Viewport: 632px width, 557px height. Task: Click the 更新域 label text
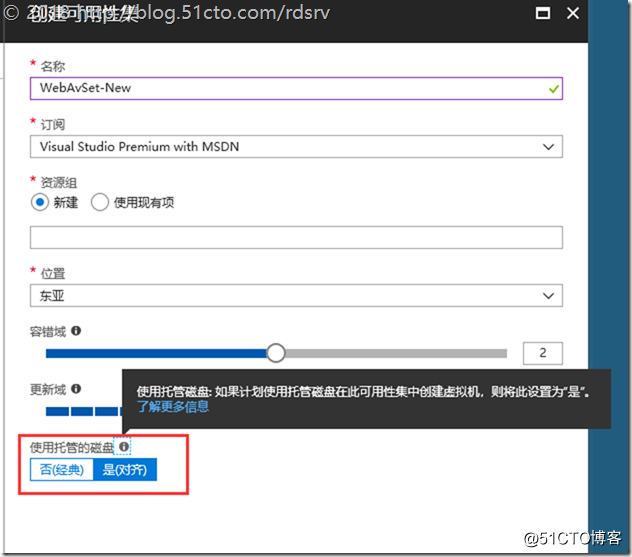[x=48, y=389]
